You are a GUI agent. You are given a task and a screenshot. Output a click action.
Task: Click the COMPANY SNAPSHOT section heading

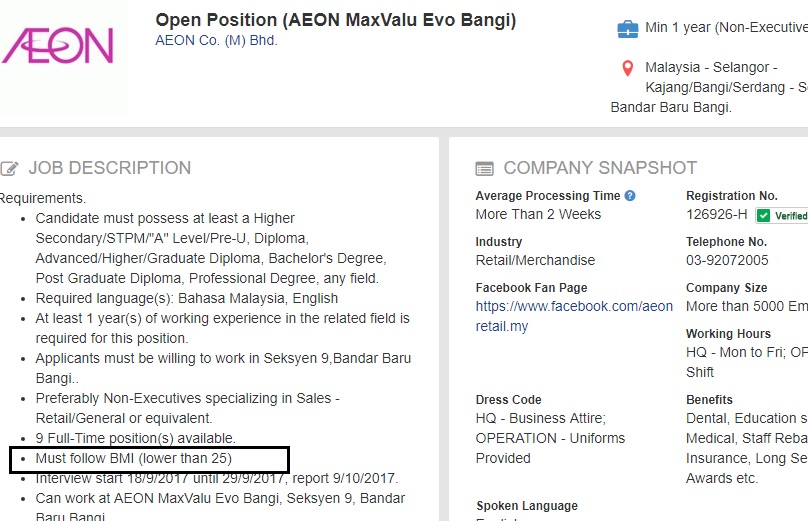(600, 168)
